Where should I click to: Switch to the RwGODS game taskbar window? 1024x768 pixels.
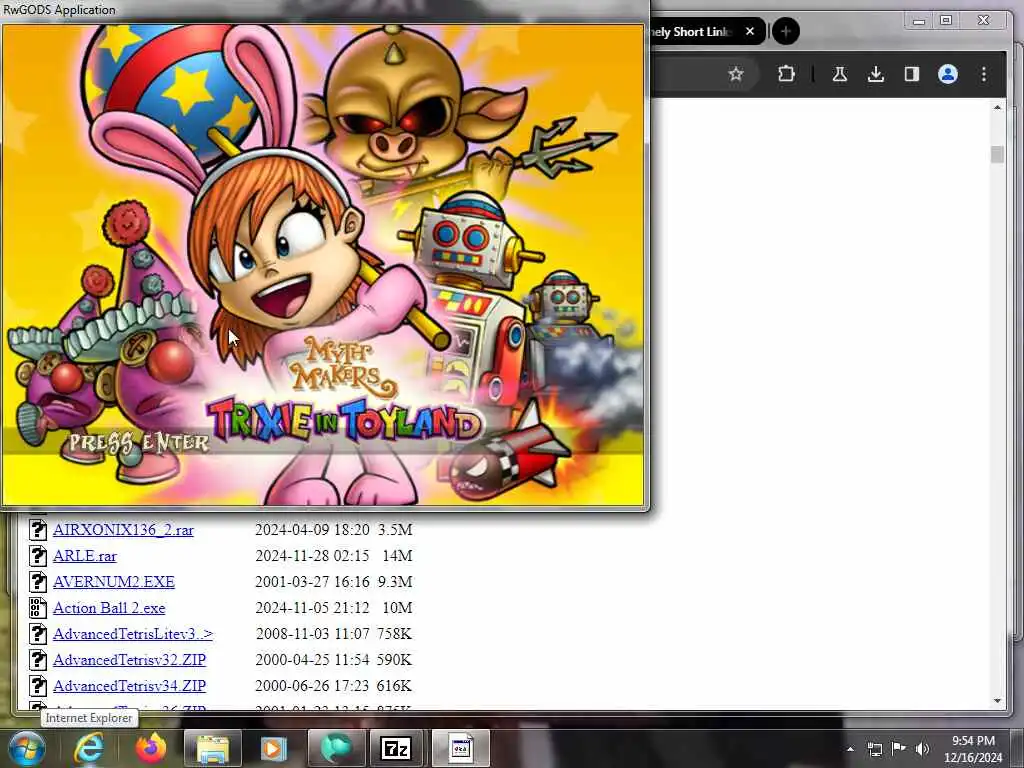[x=460, y=748]
